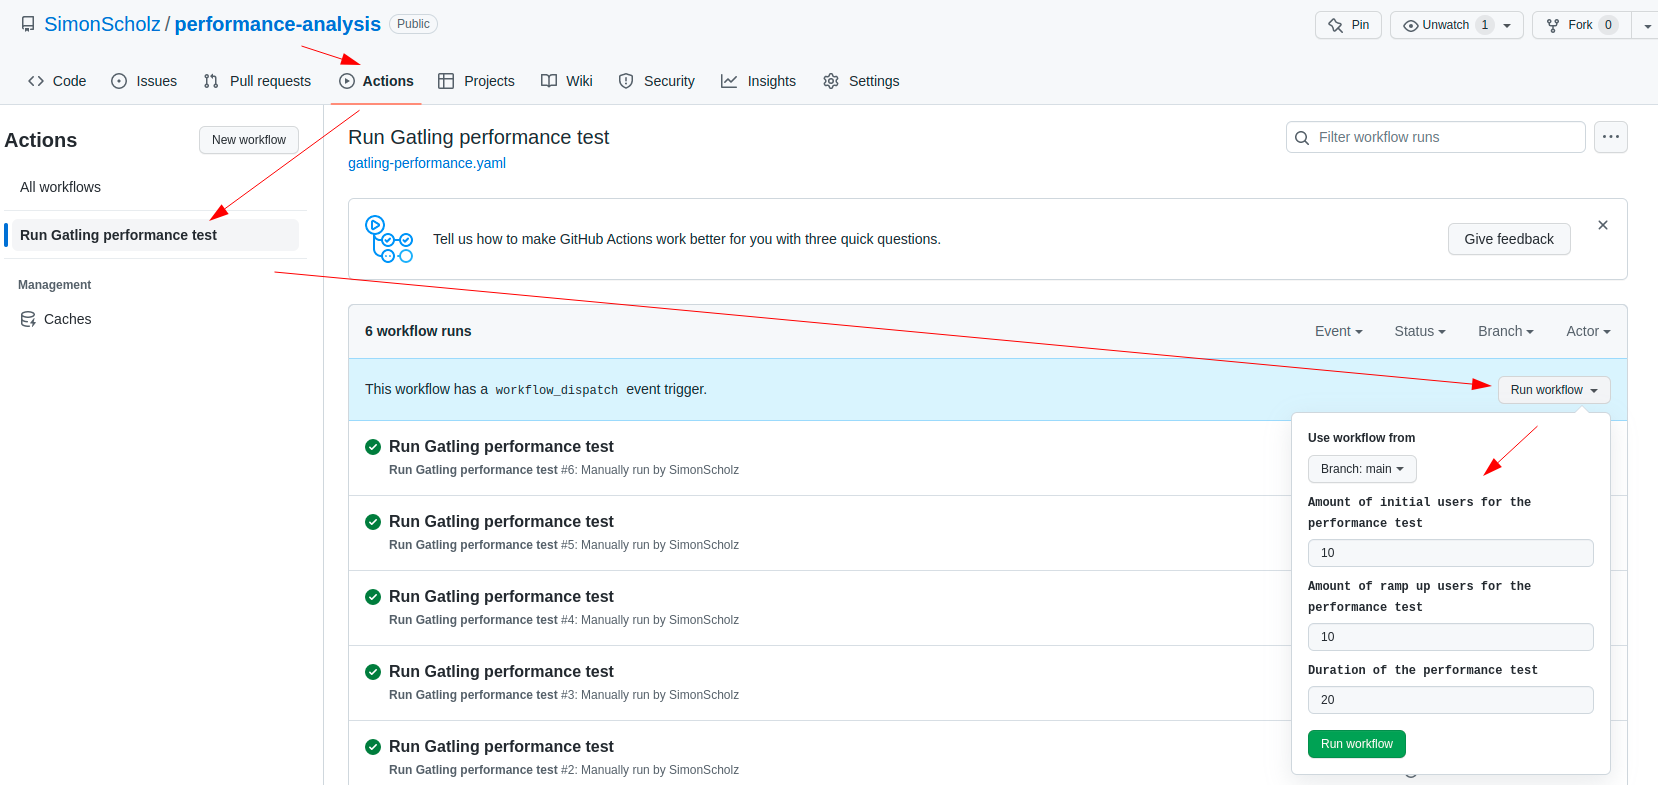This screenshot has height=785, width=1658.
Task: Click the repository icon beside SimonScholz
Action: 28,24
